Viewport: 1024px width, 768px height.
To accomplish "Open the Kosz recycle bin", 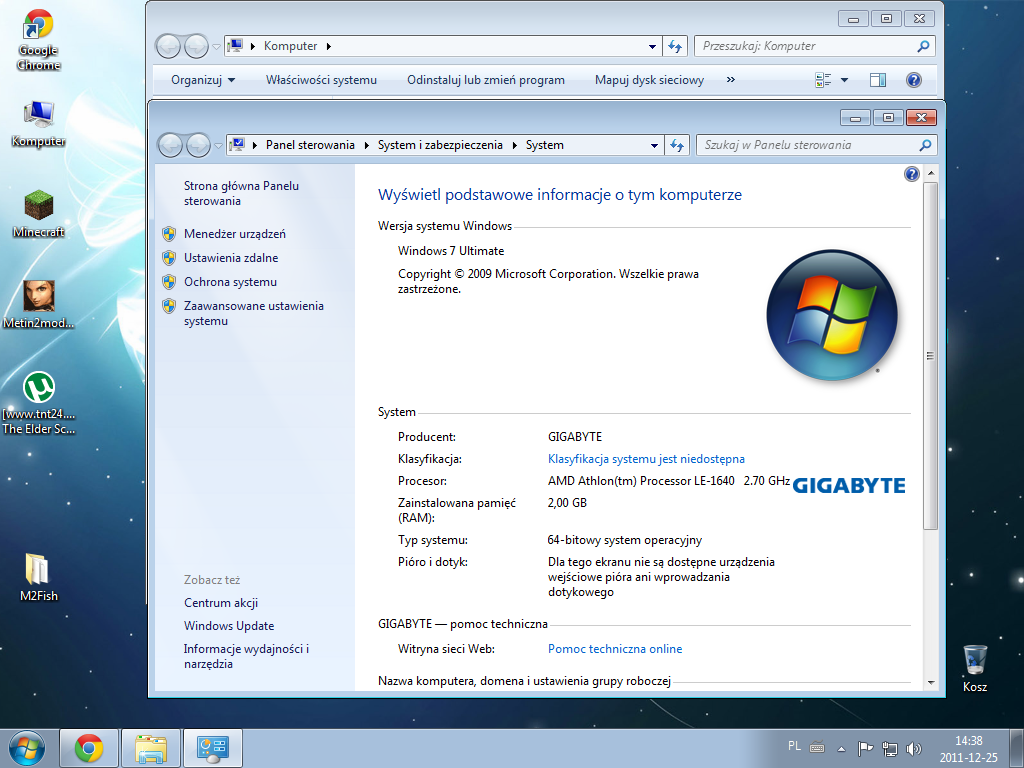I will click(x=975, y=668).
